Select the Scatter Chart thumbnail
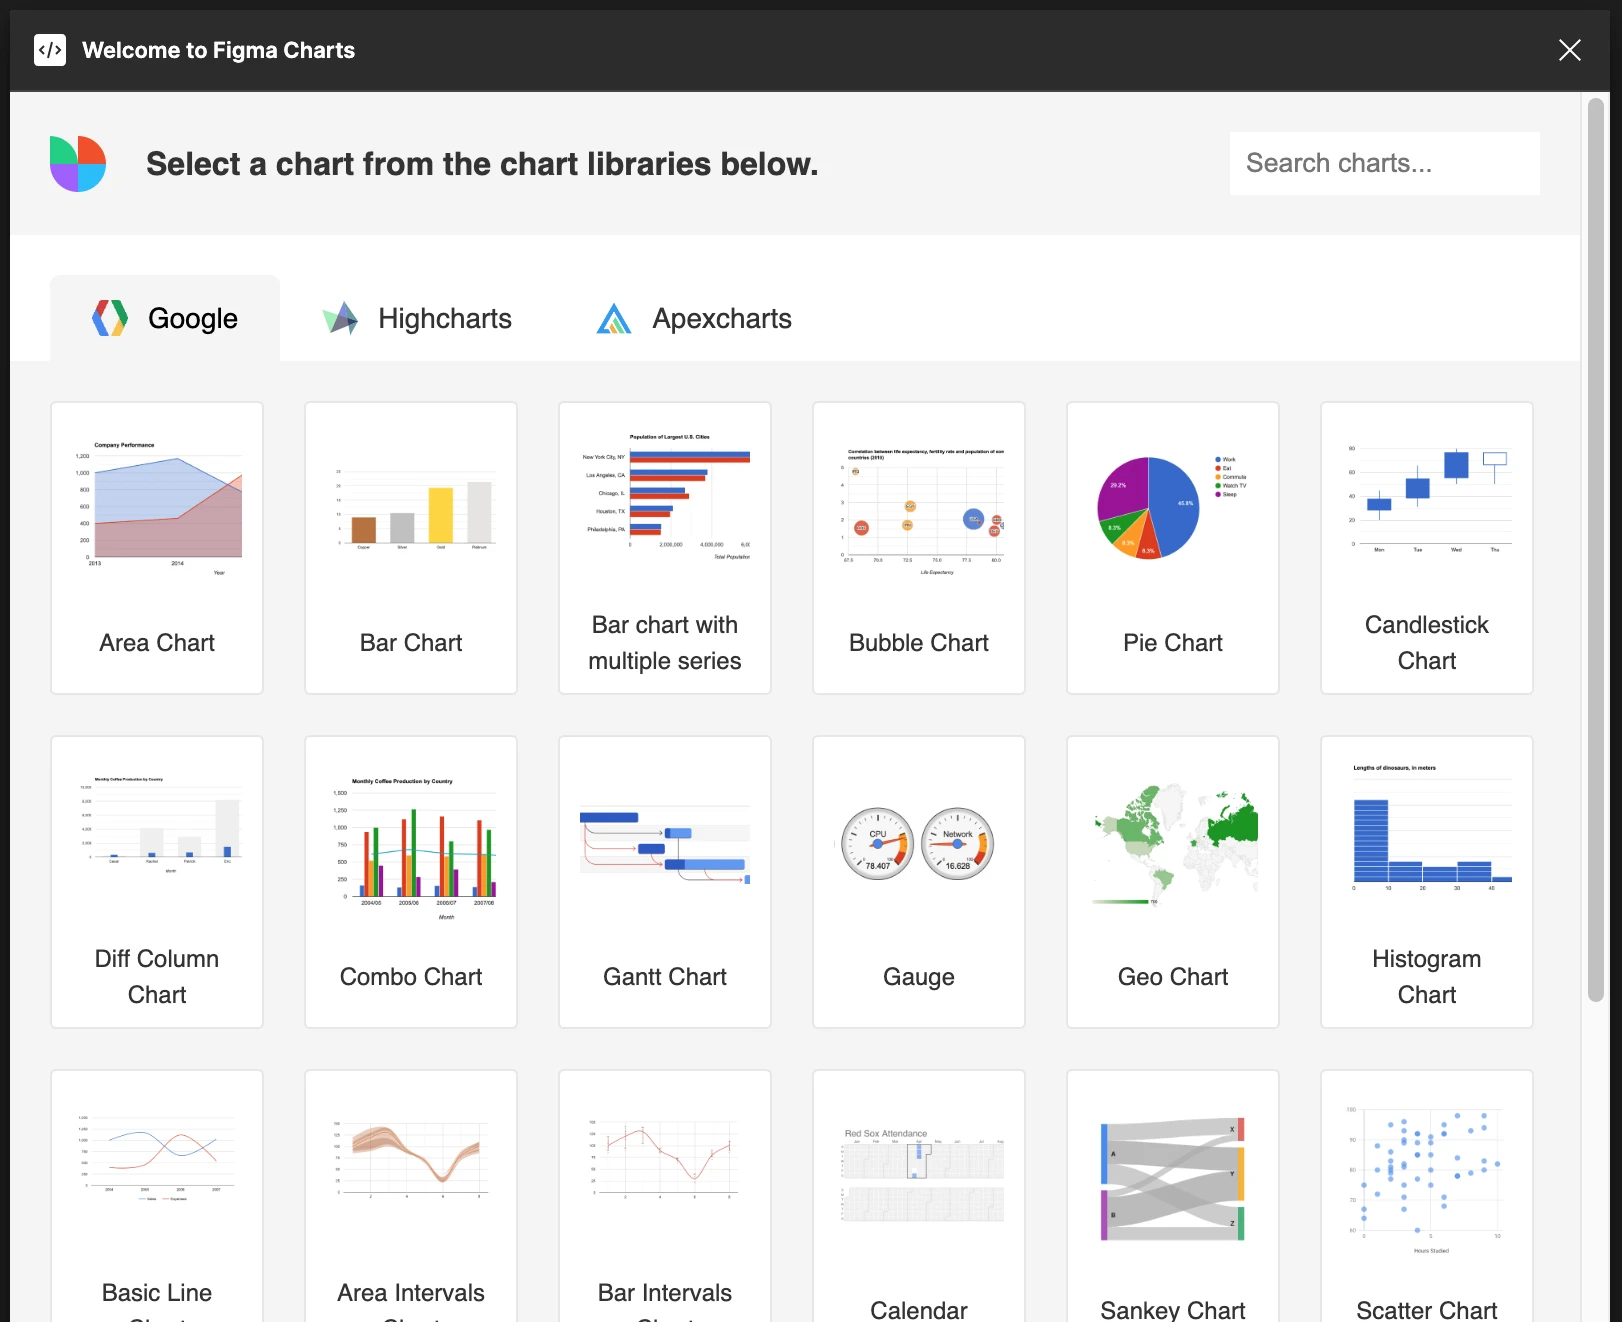The width and height of the screenshot is (1622, 1322). (1427, 1180)
